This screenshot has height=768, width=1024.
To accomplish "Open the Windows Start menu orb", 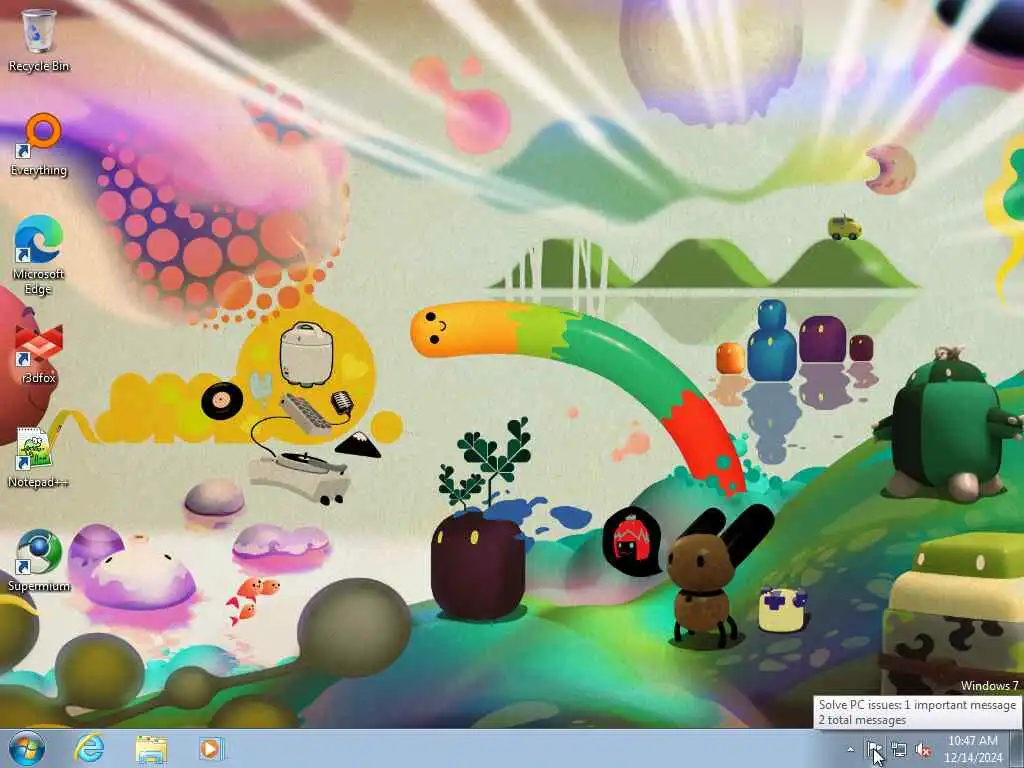I will coord(27,748).
